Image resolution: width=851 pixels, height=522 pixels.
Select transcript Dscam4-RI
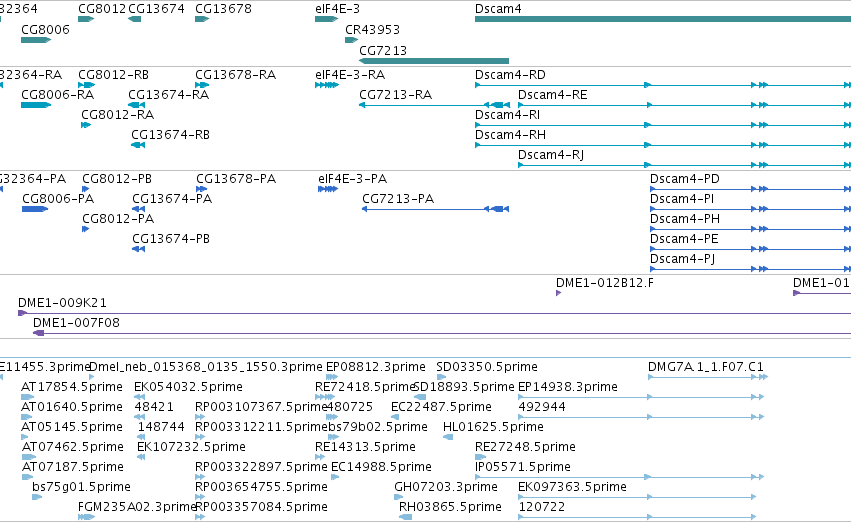click(507, 115)
